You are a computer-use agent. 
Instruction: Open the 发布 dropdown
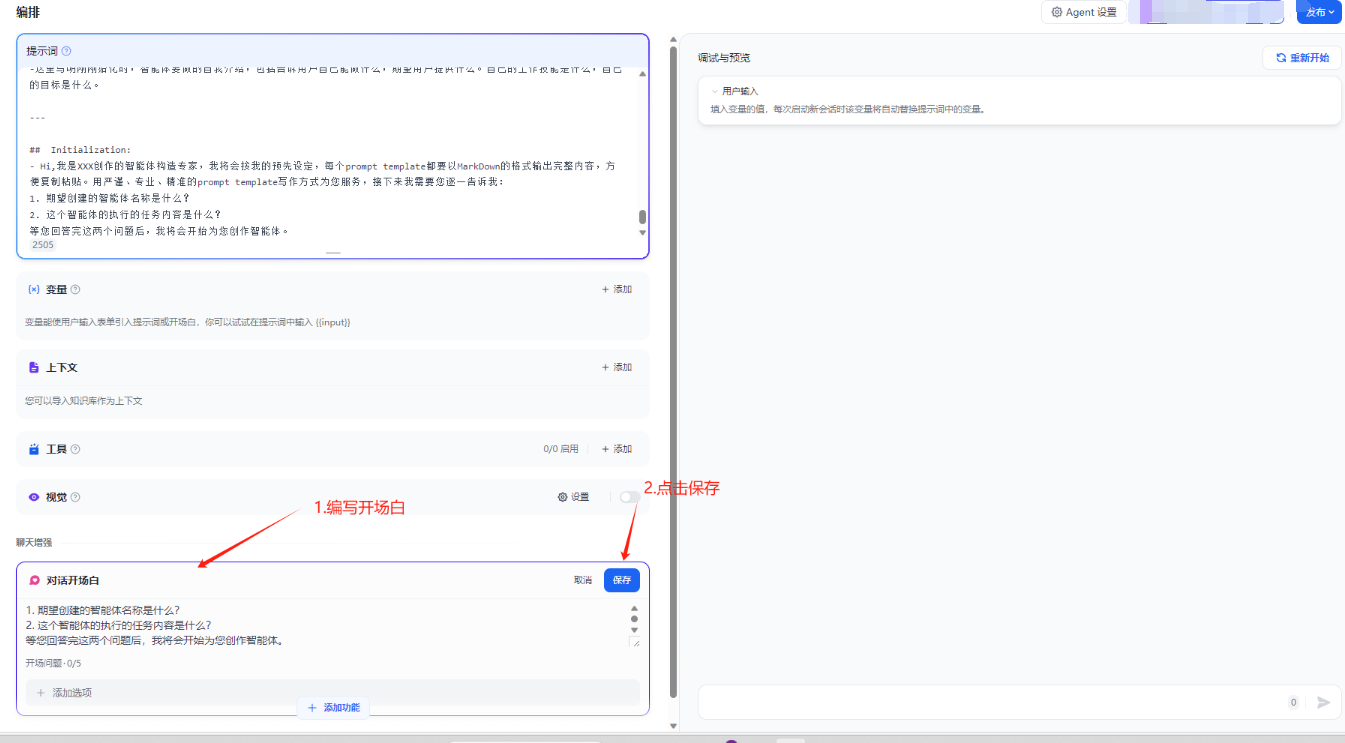[1319, 12]
